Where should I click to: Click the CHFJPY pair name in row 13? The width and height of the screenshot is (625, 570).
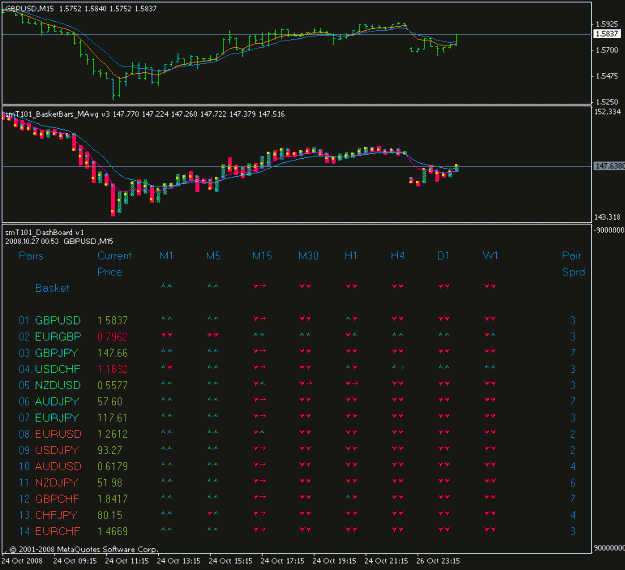coord(56,515)
